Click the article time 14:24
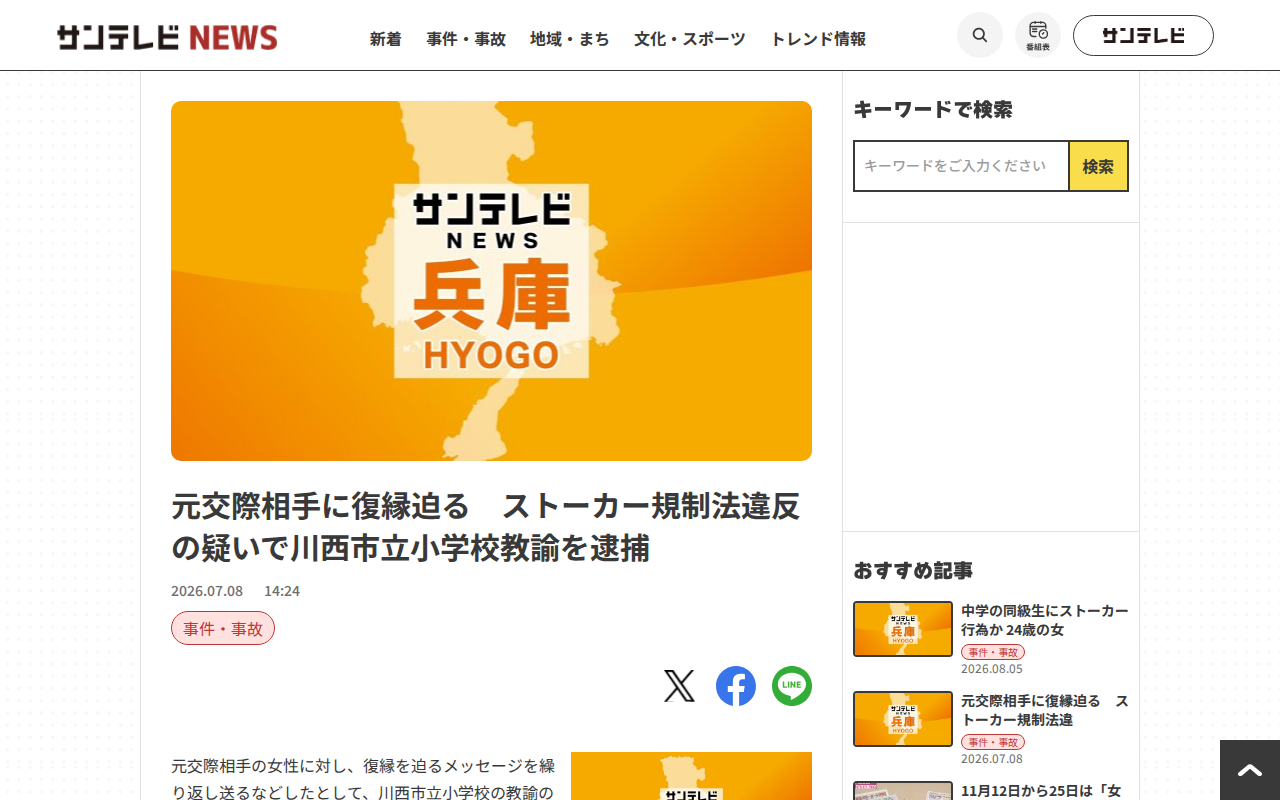Image resolution: width=1280 pixels, height=800 pixels. [282, 591]
